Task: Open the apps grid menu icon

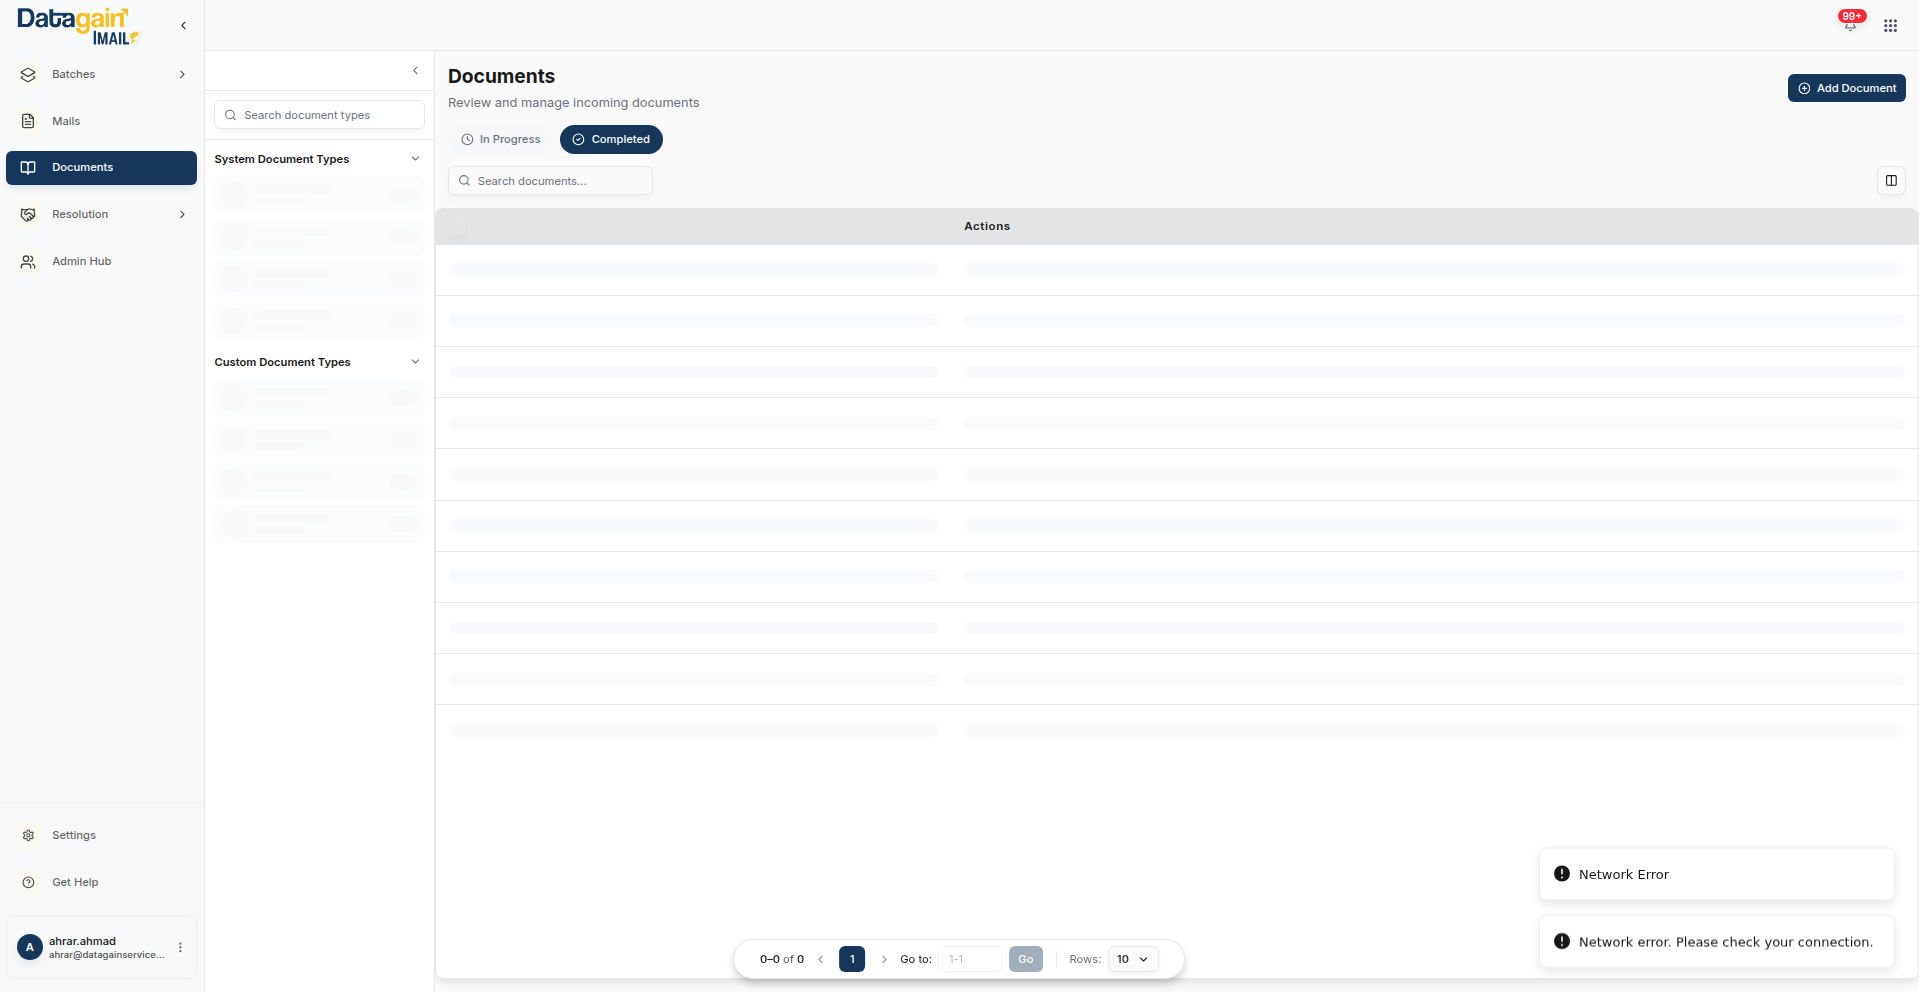Action: click(x=1890, y=26)
